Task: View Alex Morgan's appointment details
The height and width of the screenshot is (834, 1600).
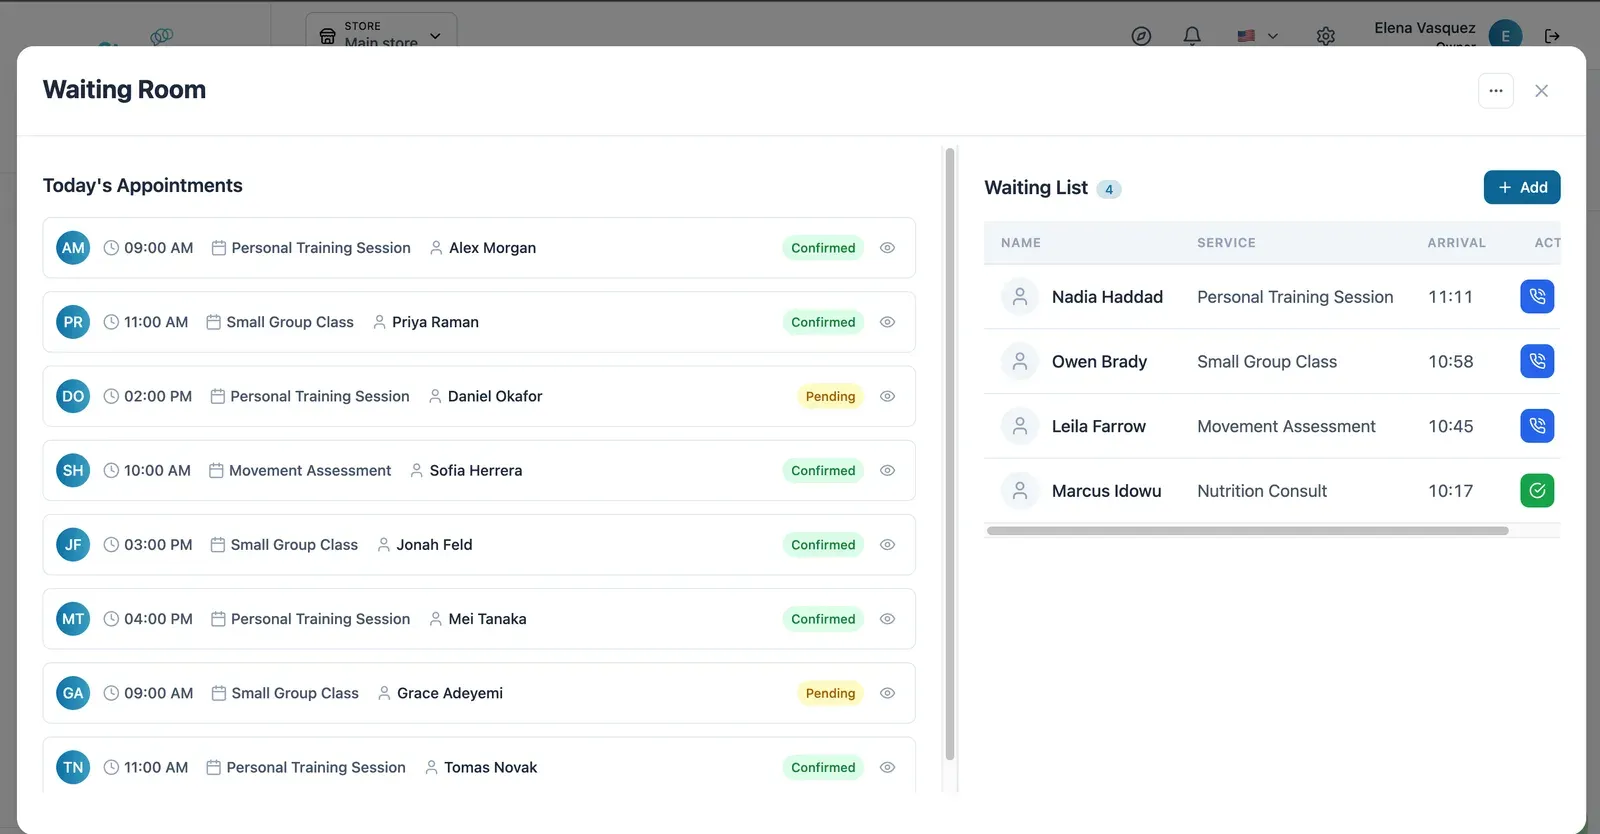Action: 887,248
